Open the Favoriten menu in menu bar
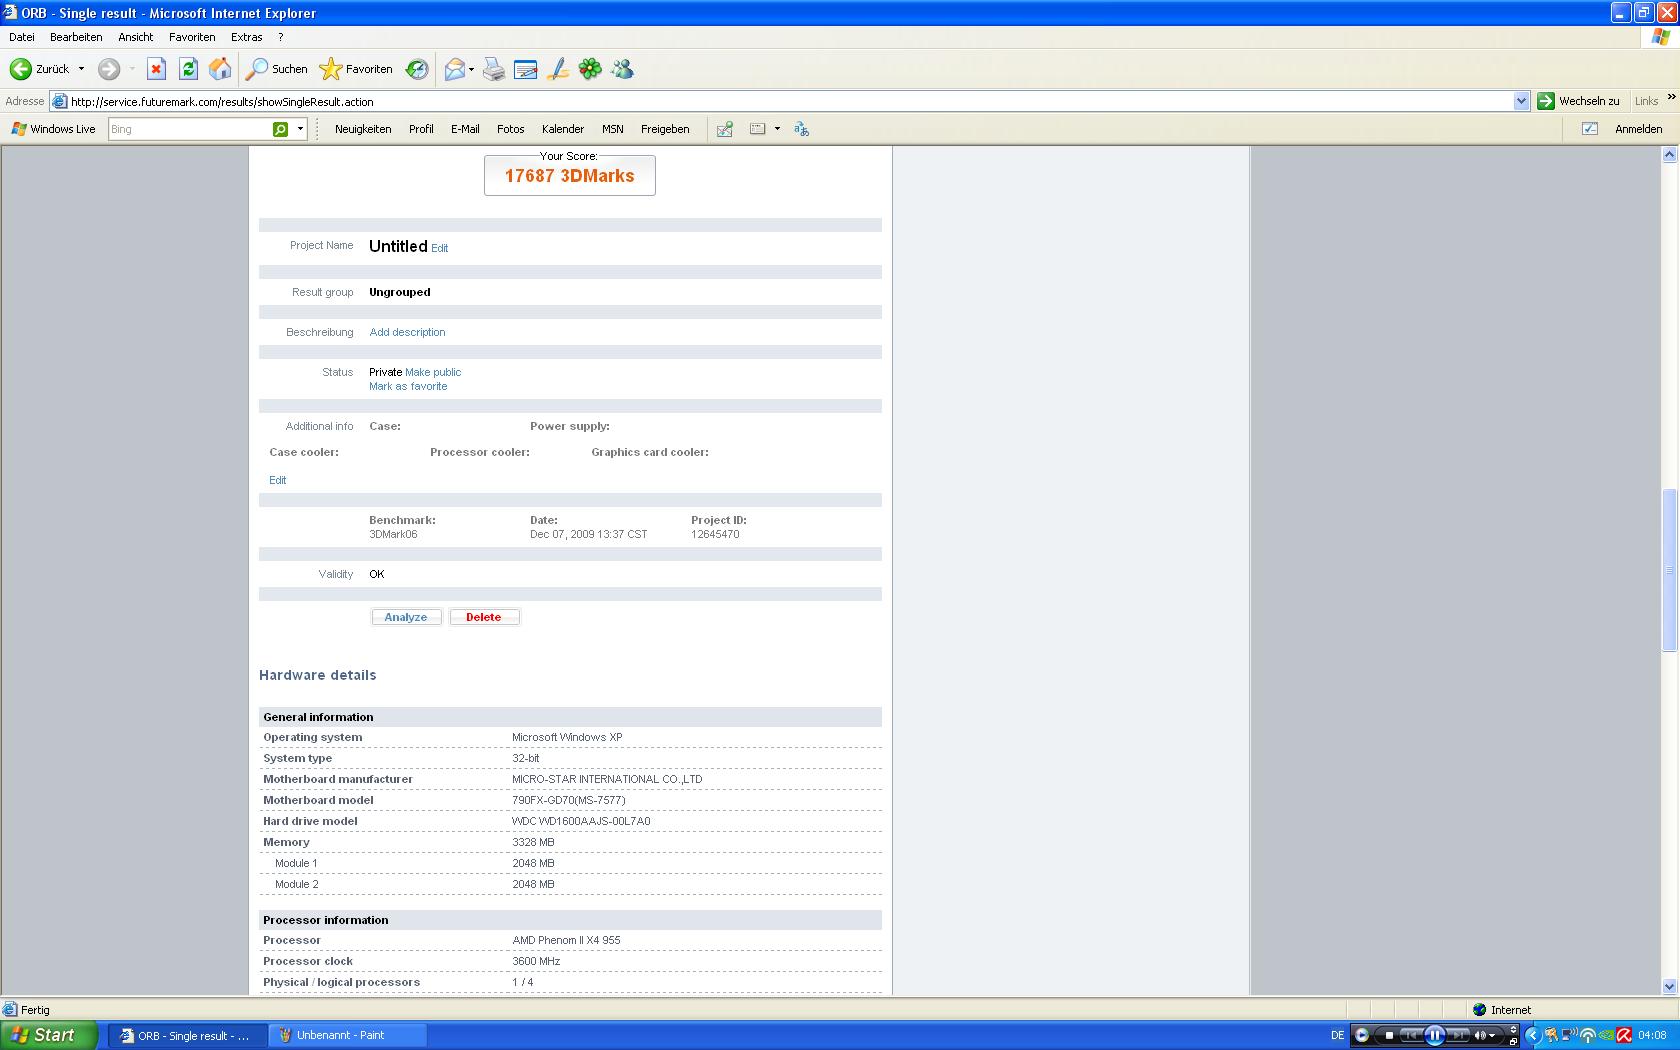The width and height of the screenshot is (1680, 1050). [192, 37]
